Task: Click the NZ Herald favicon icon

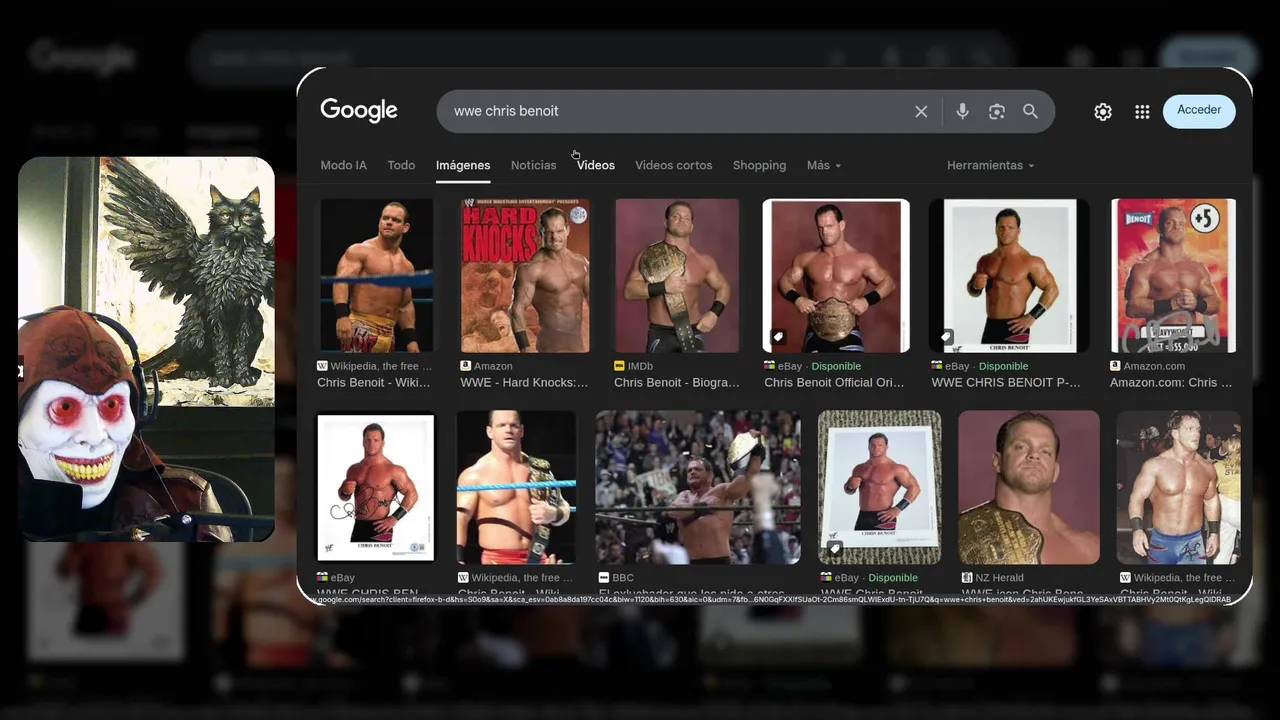Action: 967,578
